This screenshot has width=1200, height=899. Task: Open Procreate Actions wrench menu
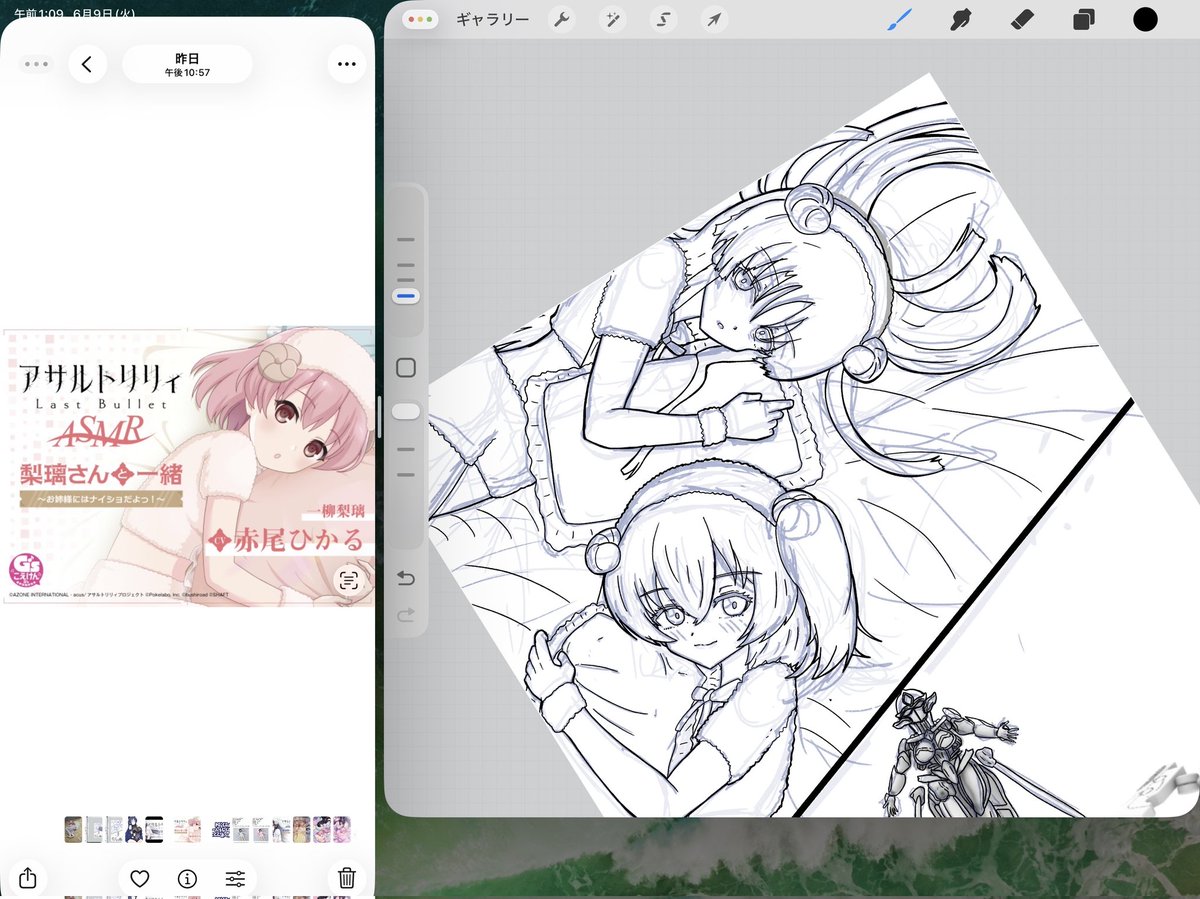pyautogui.click(x=562, y=19)
